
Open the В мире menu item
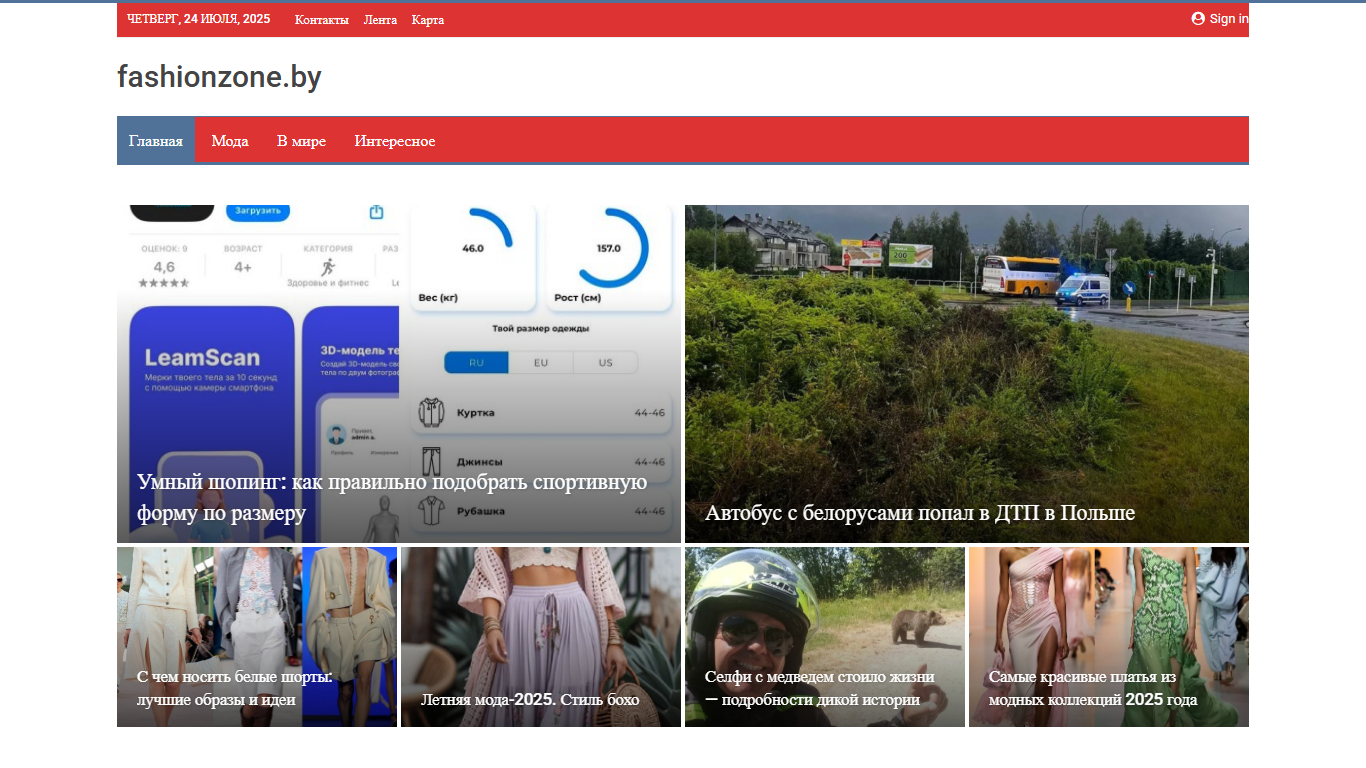[x=301, y=141]
